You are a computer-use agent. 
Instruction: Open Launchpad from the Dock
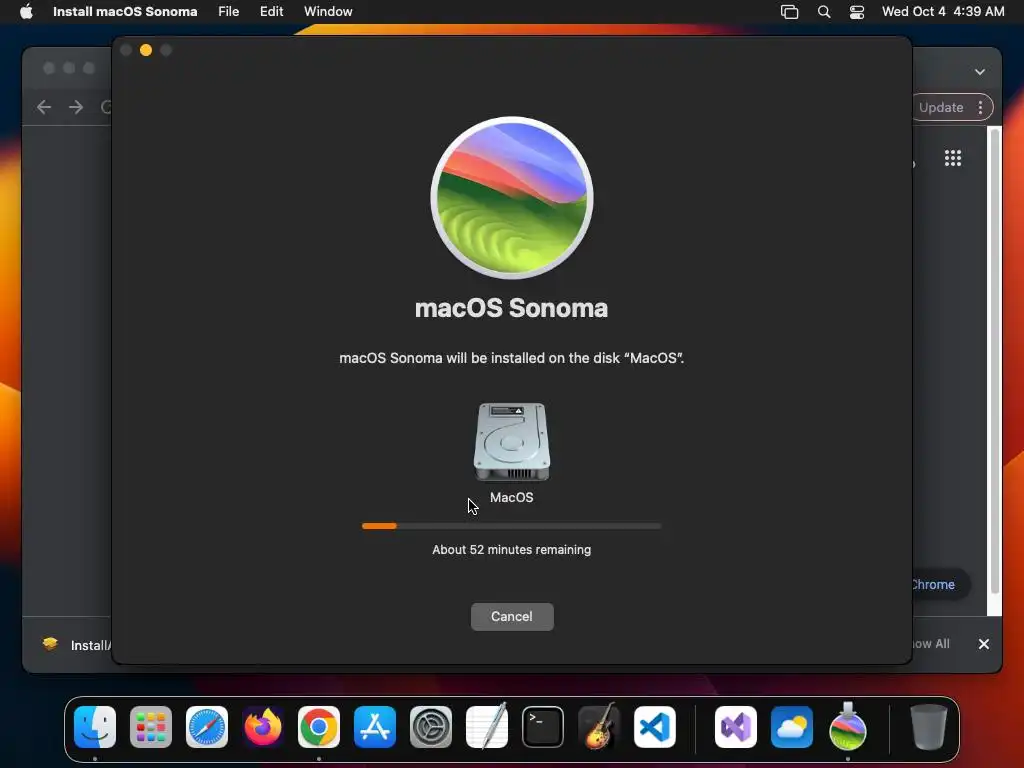151,727
